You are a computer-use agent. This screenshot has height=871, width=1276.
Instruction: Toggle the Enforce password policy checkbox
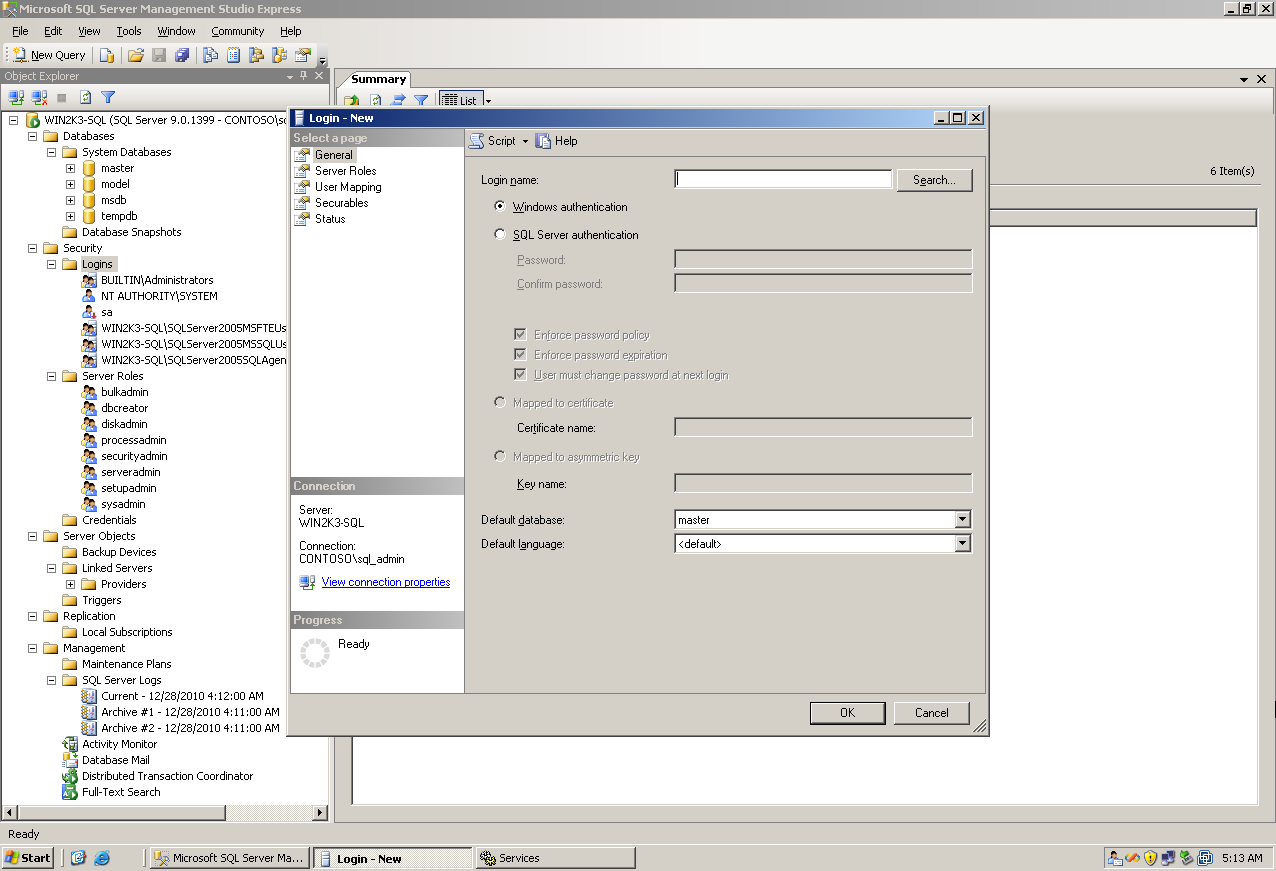pyautogui.click(x=521, y=334)
